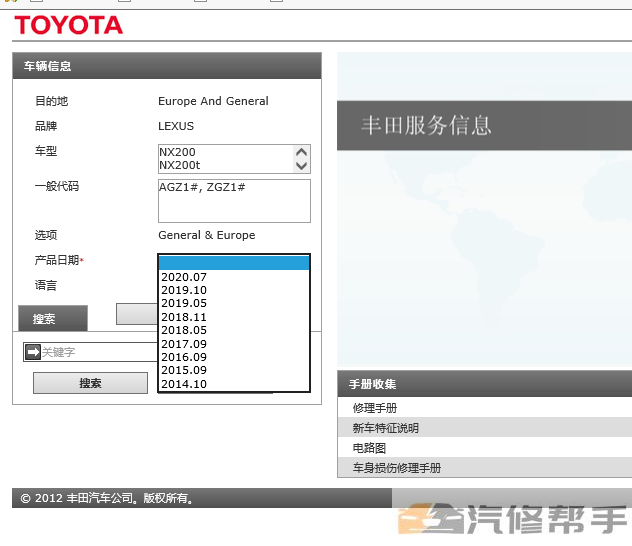Click the keyword search arrow icon
Image resolution: width=632 pixels, height=546 pixels.
pyautogui.click(x=33, y=352)
